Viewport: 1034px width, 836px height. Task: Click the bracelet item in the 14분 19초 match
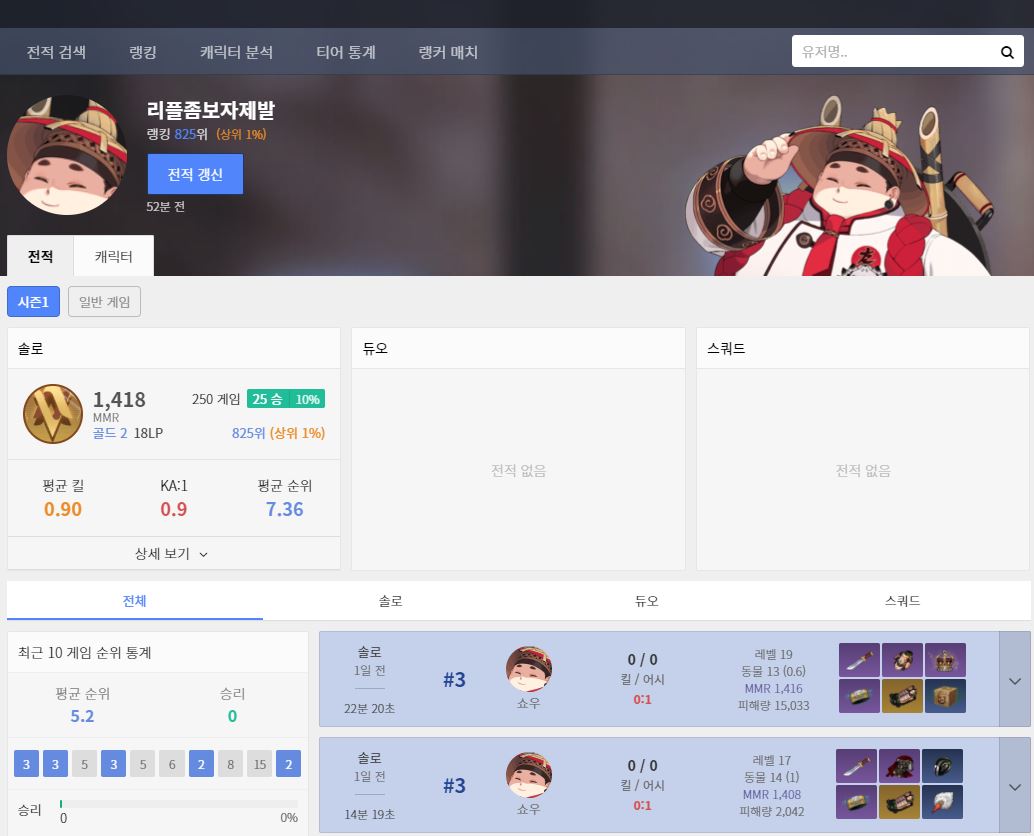pos(856,802)
